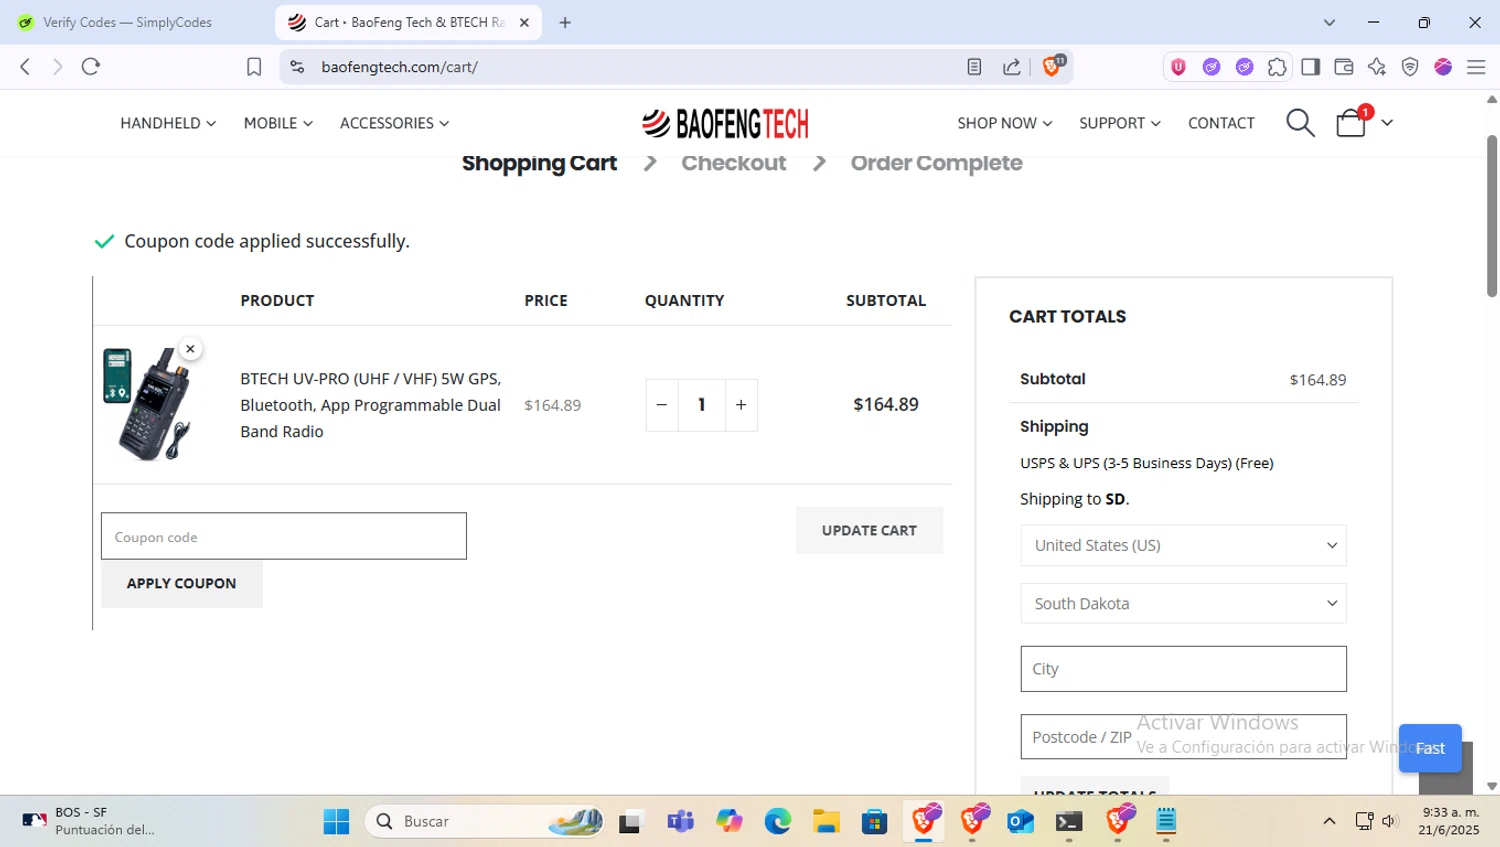This screenshot has height=847, width=1500.
Task: Open reader mode icon
Action: click(x=974, y=67)
